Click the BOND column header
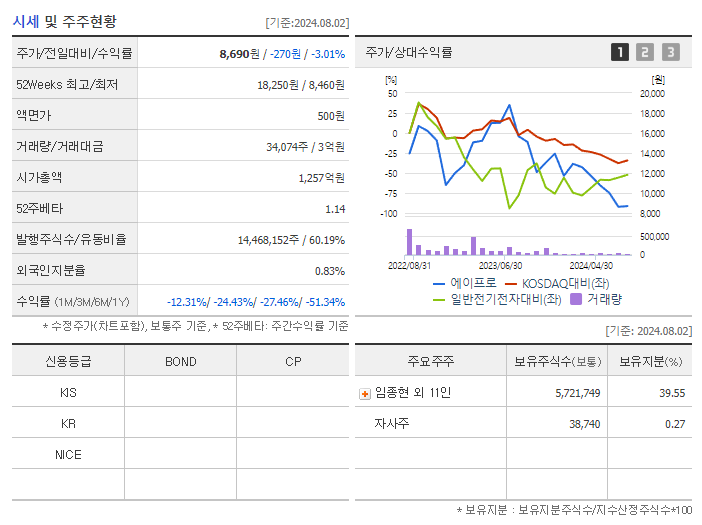 click(x=180, y=361)
